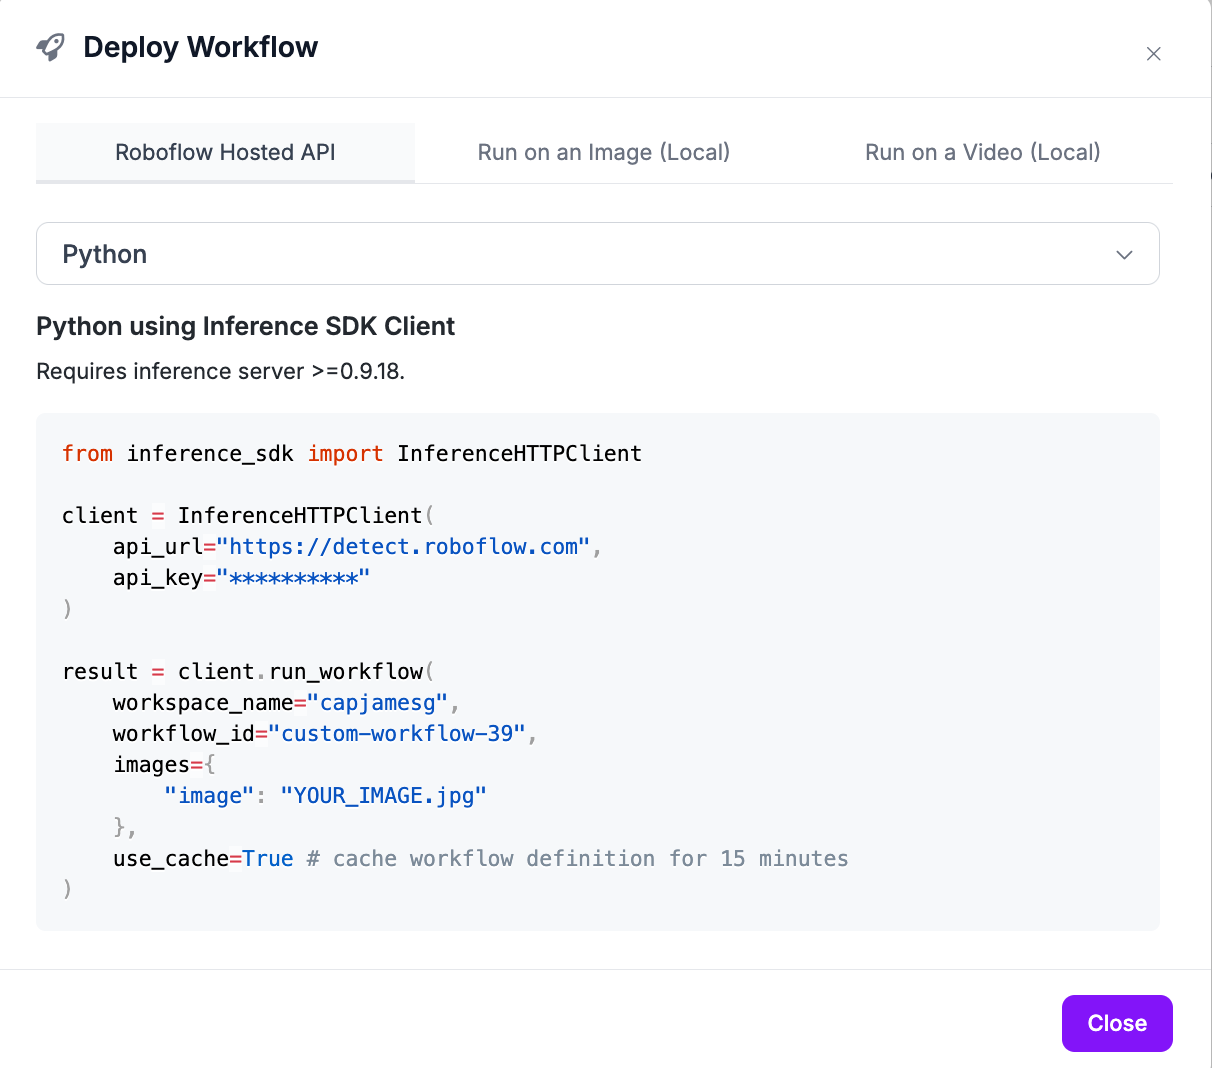Viewport: 1212px width, 1068px height.
Task: Click the 'YOUR_IMAGE.jpg' placeholder string
Action: click(383, 796)
